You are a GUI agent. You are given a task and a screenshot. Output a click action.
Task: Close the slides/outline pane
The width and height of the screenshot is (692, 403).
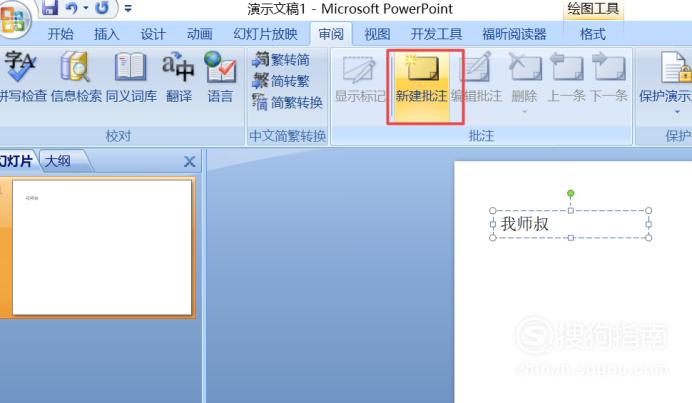(189, 162)
